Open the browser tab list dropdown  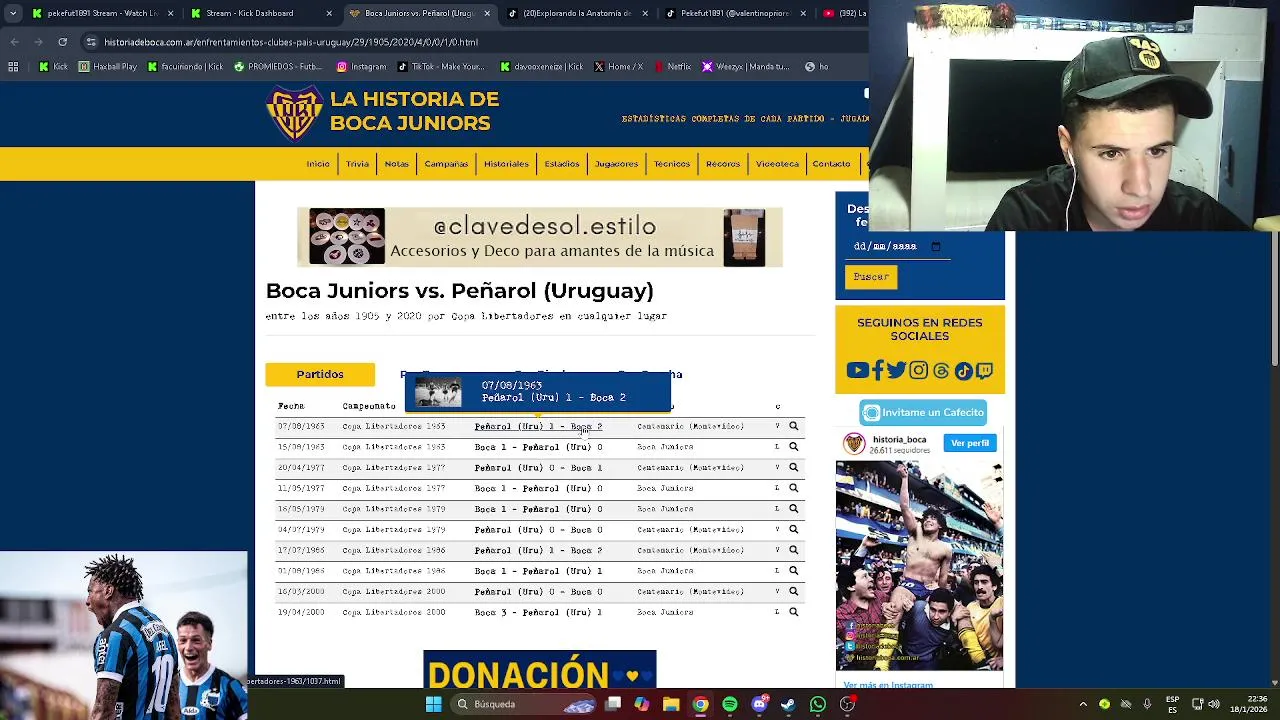pos(11,14)
